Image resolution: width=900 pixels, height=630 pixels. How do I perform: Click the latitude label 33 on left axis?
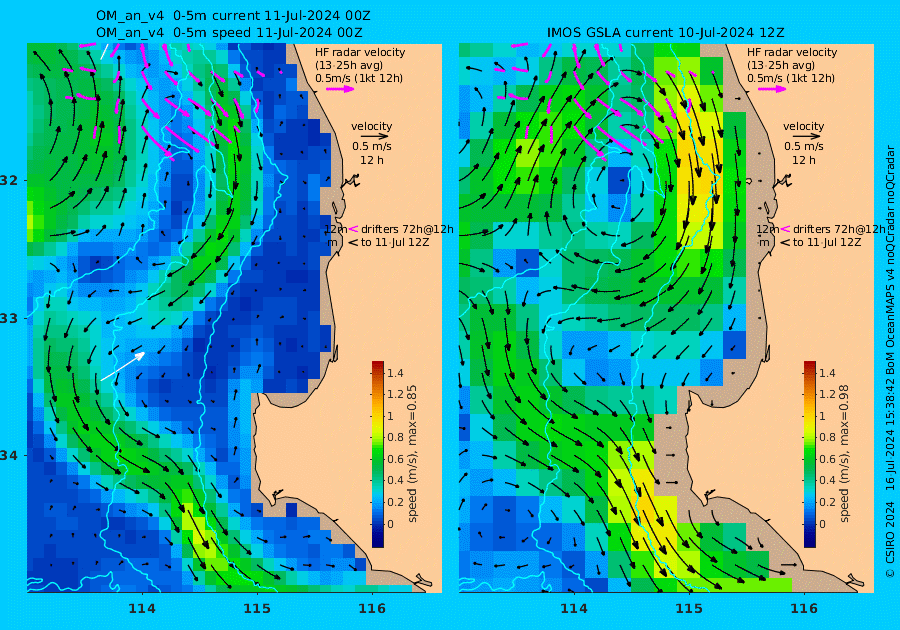(x=9, y=318)
